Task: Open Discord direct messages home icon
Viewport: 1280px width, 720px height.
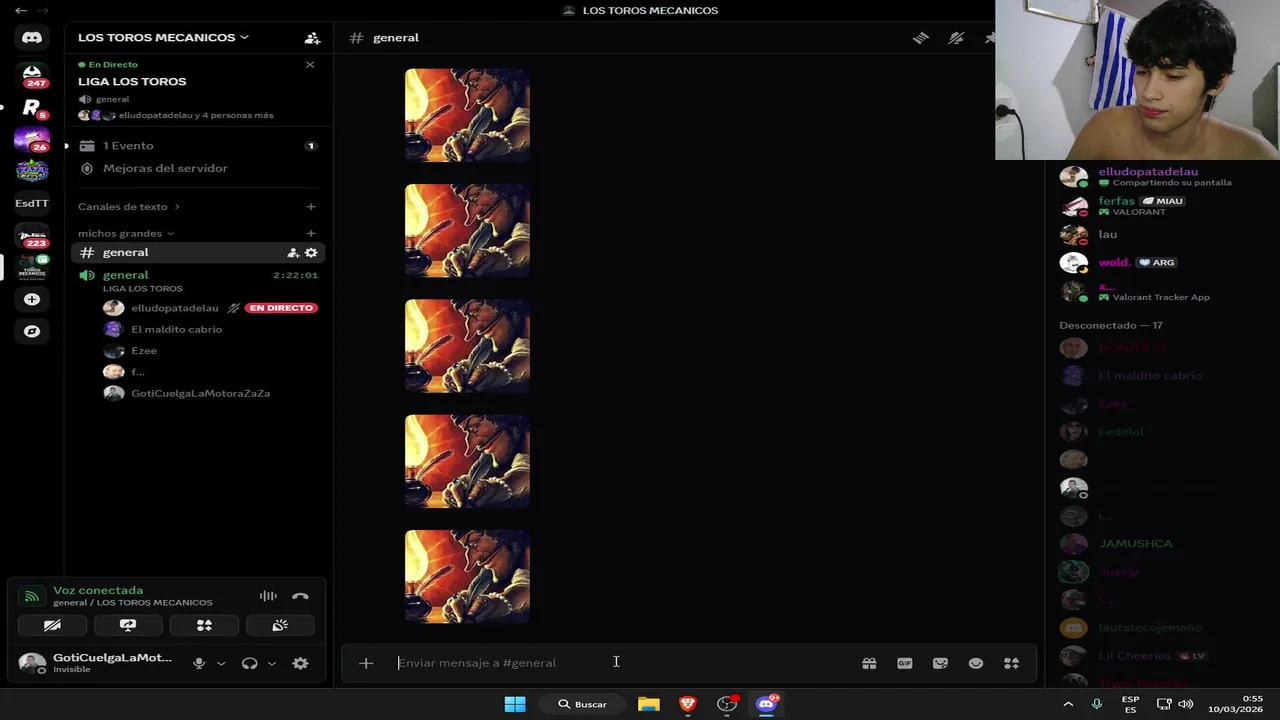Action: 32,37
